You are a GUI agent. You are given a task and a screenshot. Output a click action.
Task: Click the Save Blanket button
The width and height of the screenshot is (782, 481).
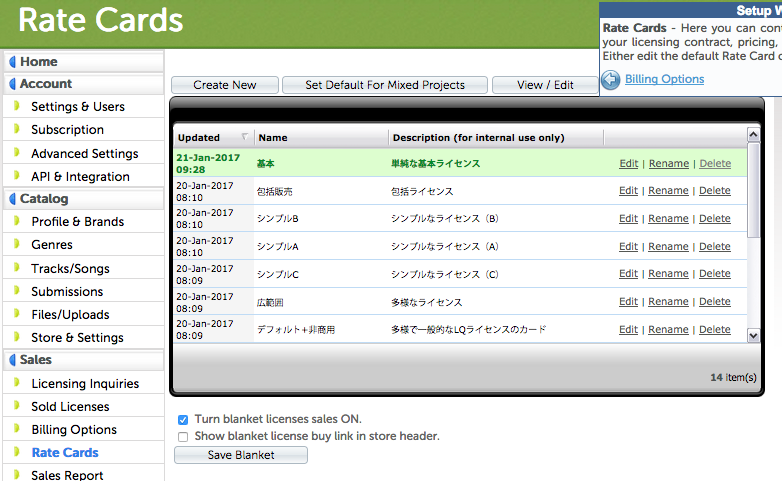pos(240,455)
